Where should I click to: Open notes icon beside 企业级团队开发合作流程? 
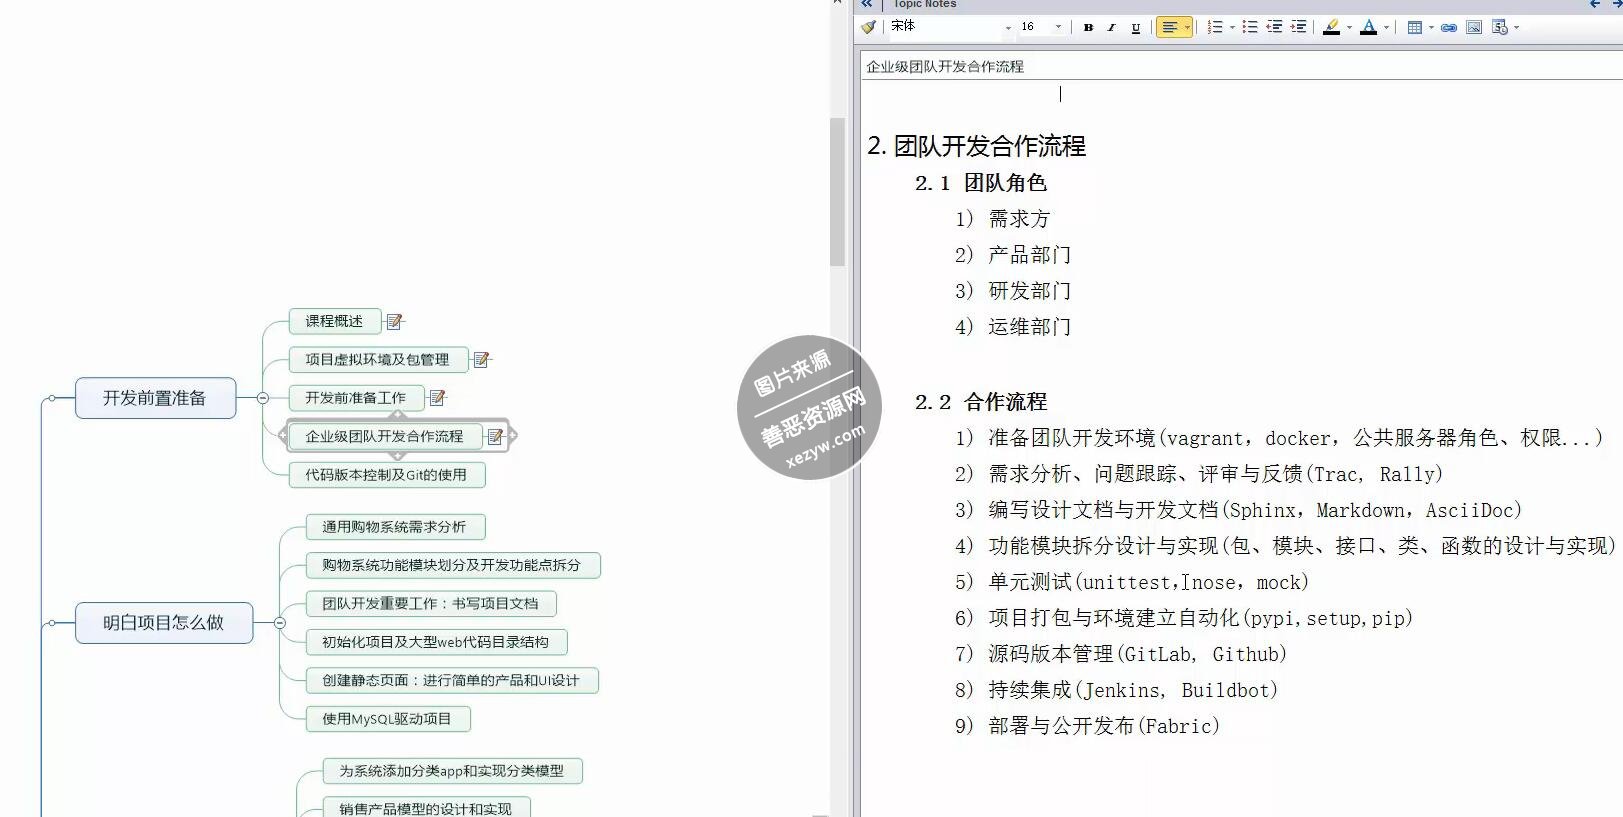[495, 437]
